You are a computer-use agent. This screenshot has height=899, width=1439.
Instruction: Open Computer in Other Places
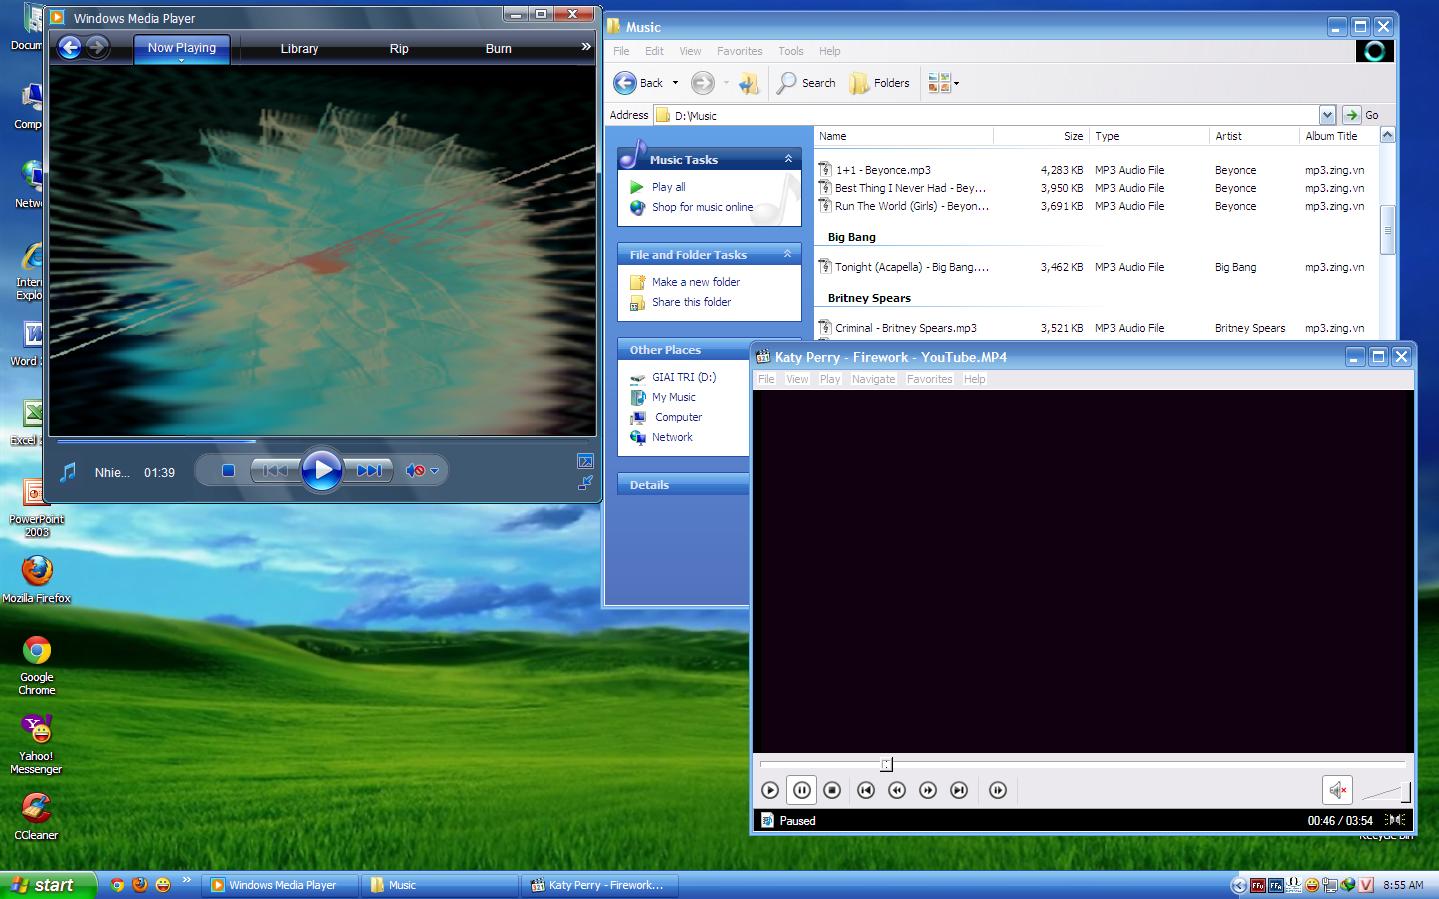pyautogui.click(x=678, y=417)
